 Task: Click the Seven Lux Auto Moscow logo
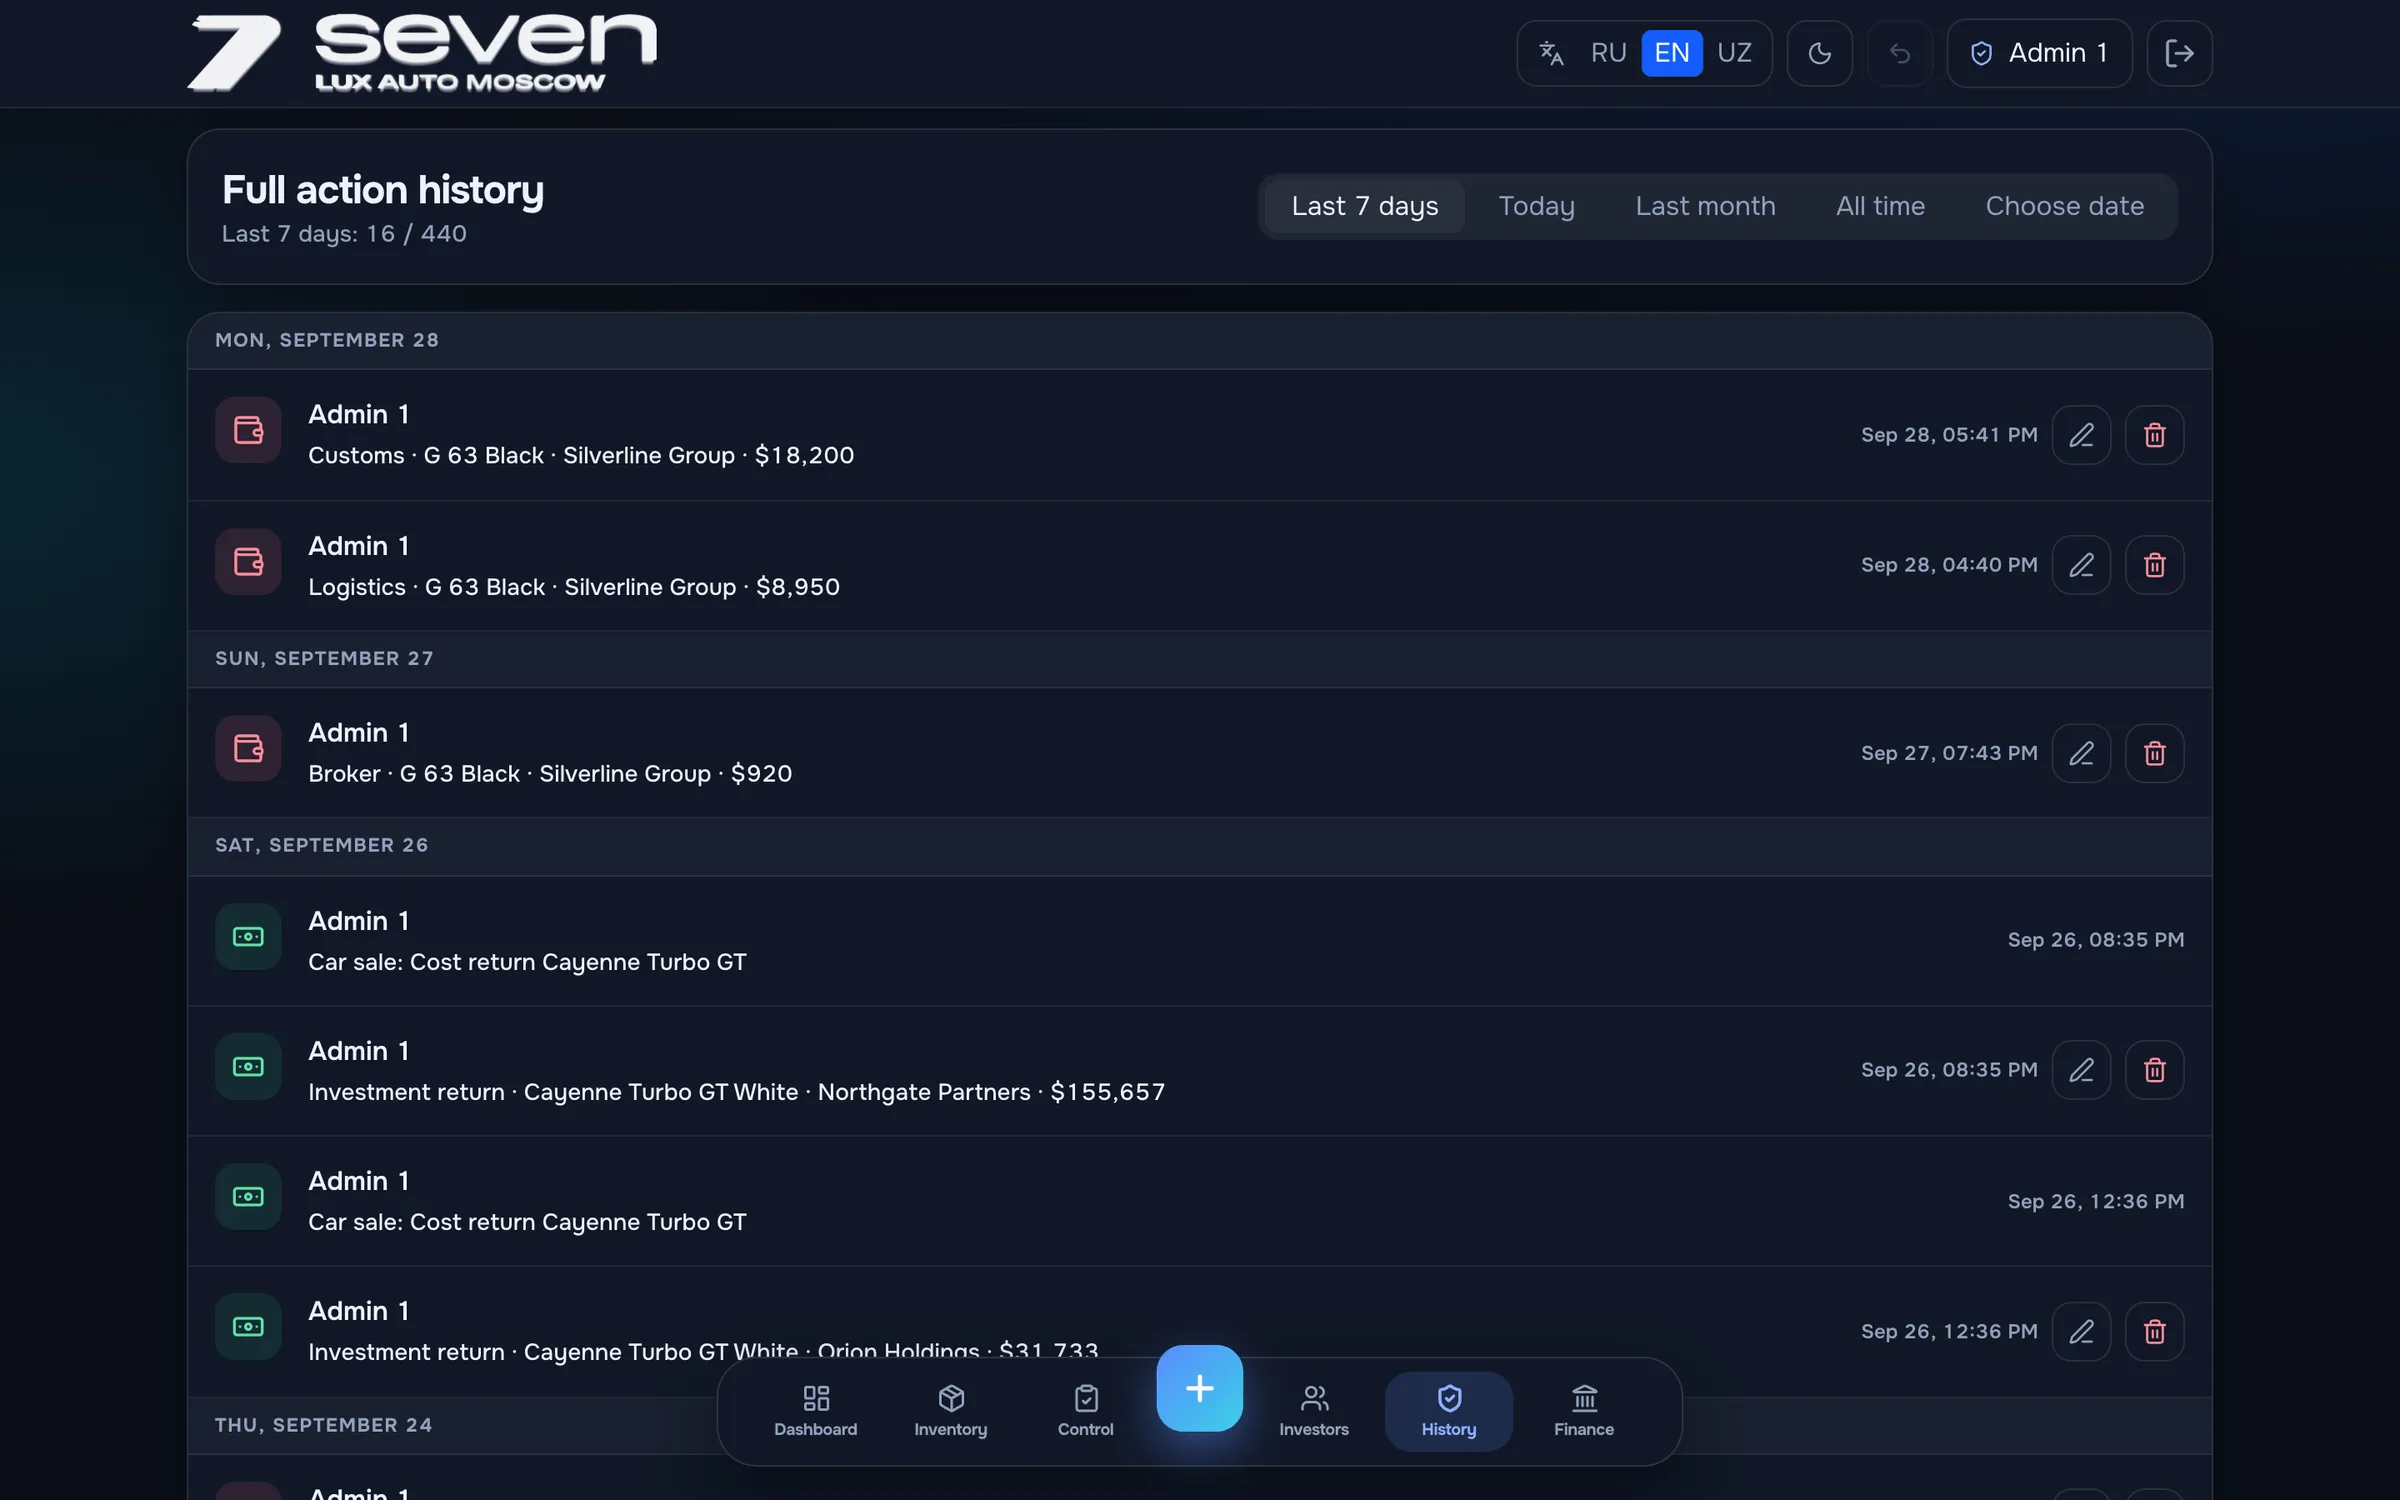(422, 53)
